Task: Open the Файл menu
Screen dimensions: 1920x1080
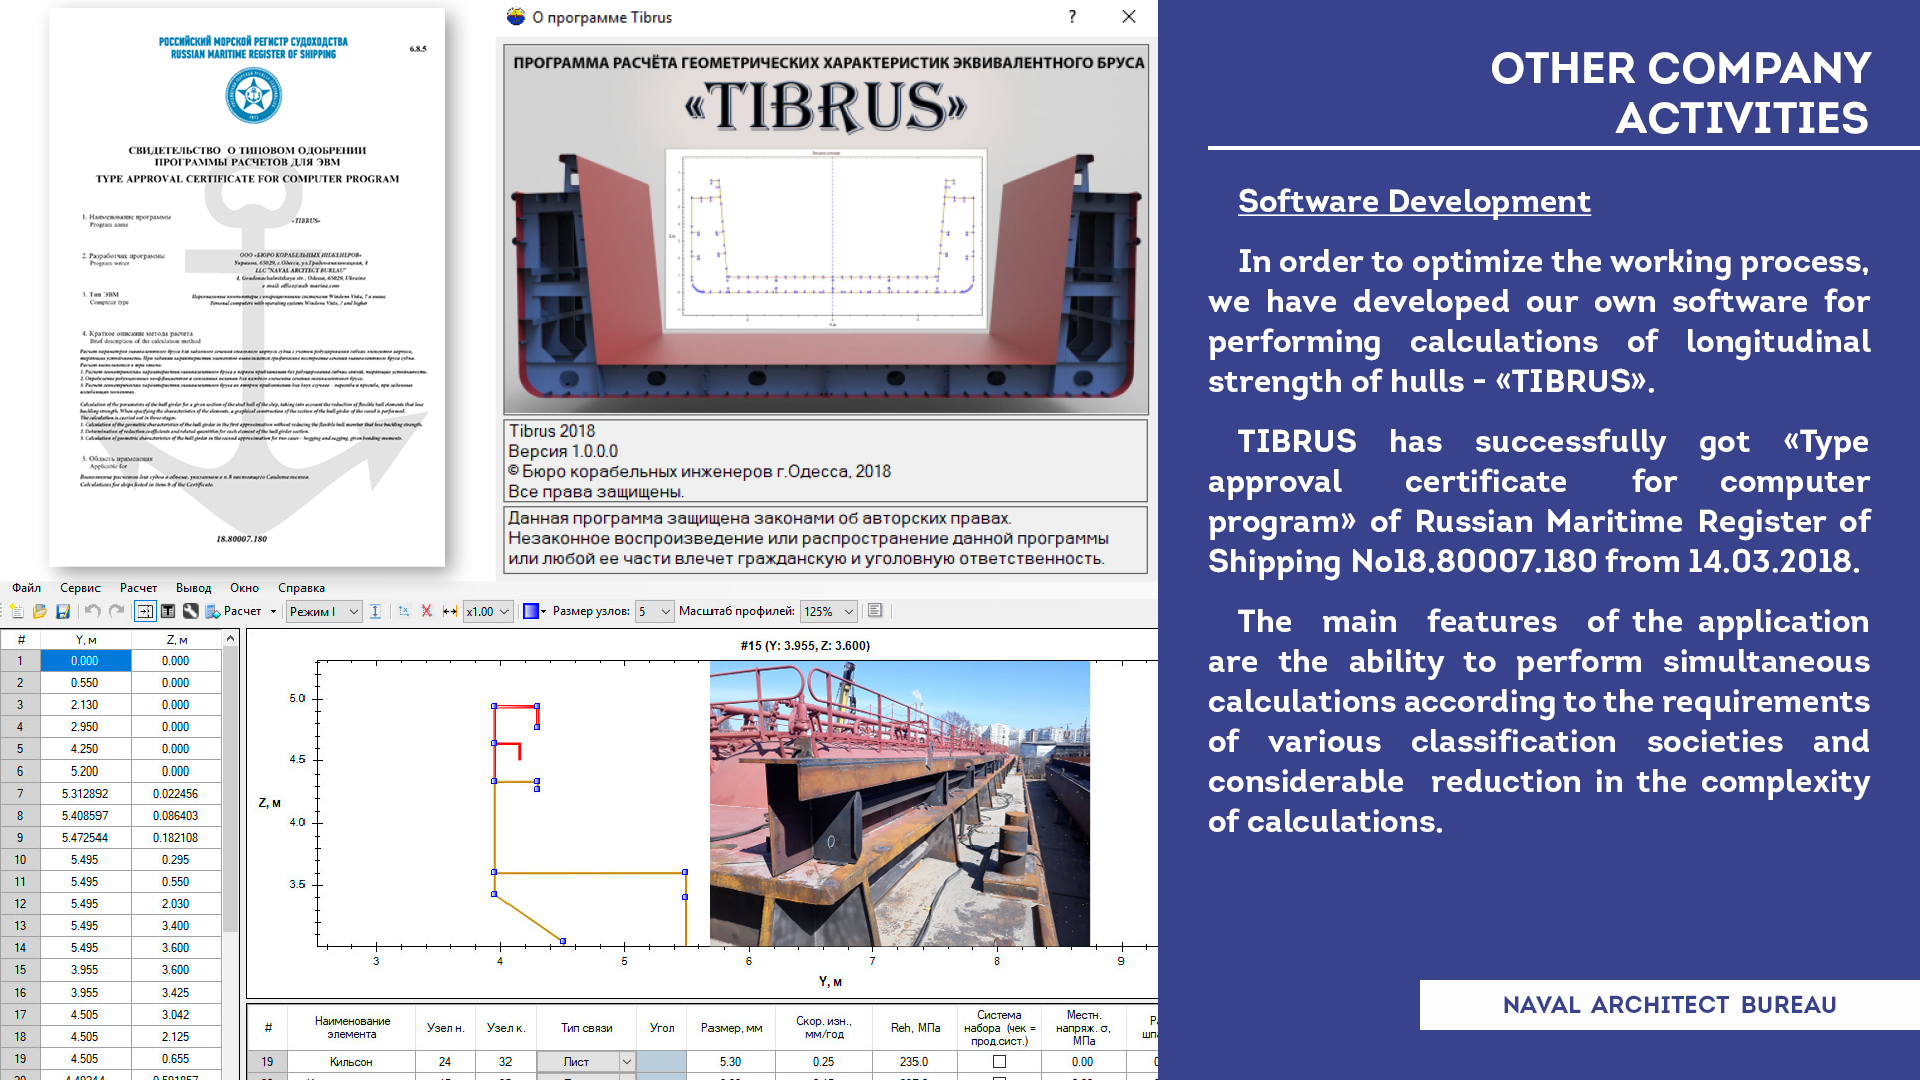Action: (27, 588)
